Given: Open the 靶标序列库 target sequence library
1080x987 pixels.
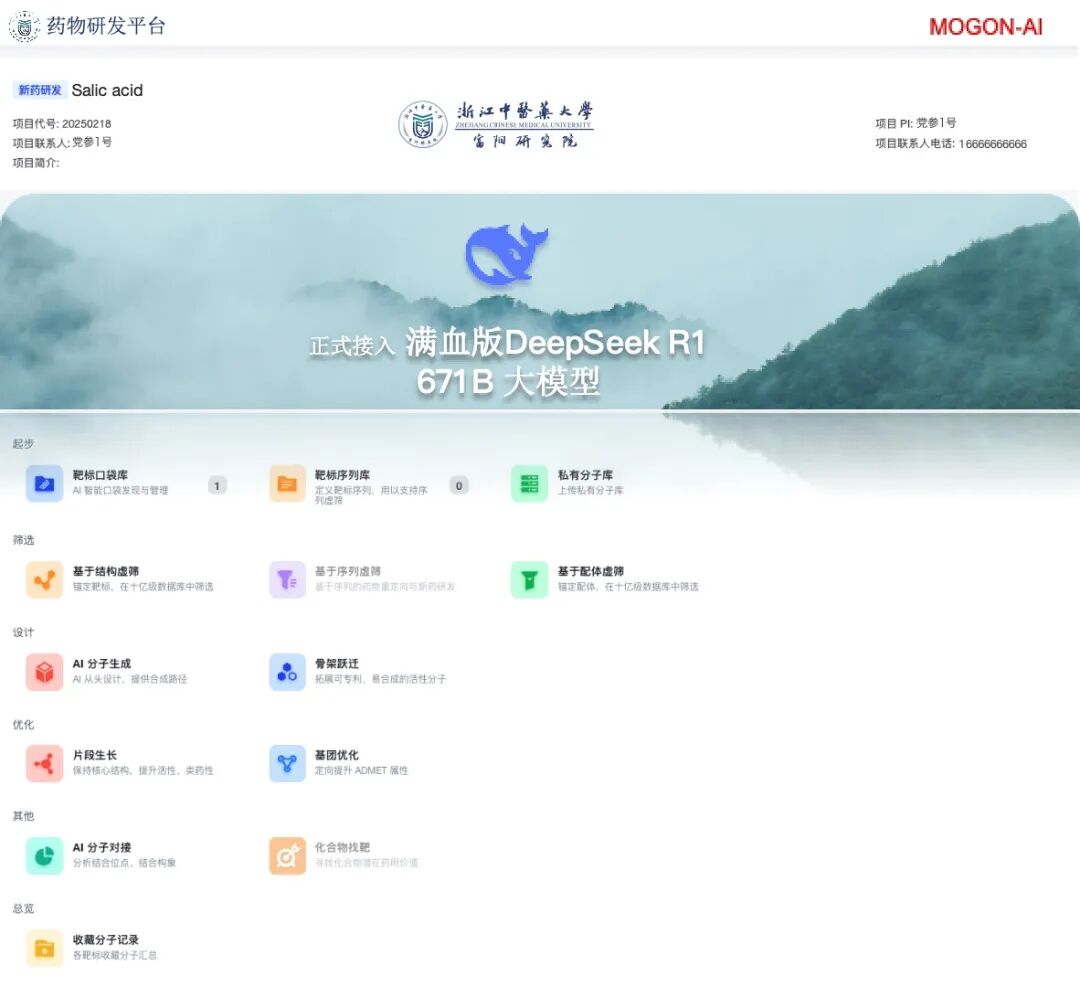Looking at the screenshot, I should pos(341,482).
